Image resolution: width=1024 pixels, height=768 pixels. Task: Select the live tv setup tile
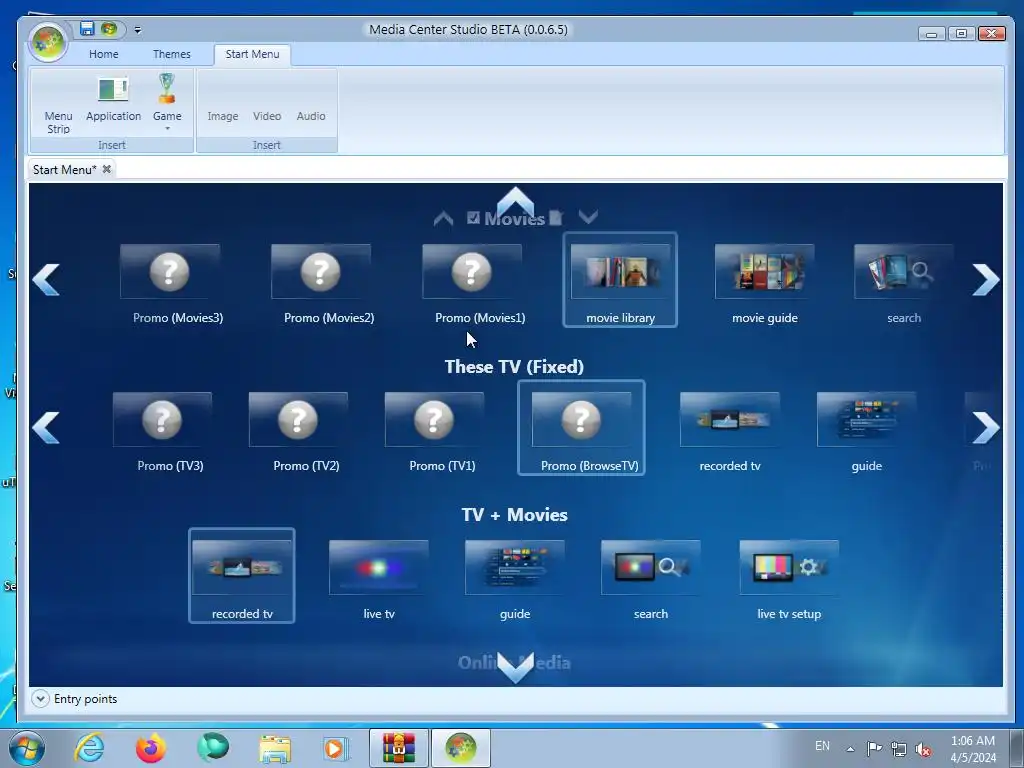pyautogui.click(x=789, y=581)
